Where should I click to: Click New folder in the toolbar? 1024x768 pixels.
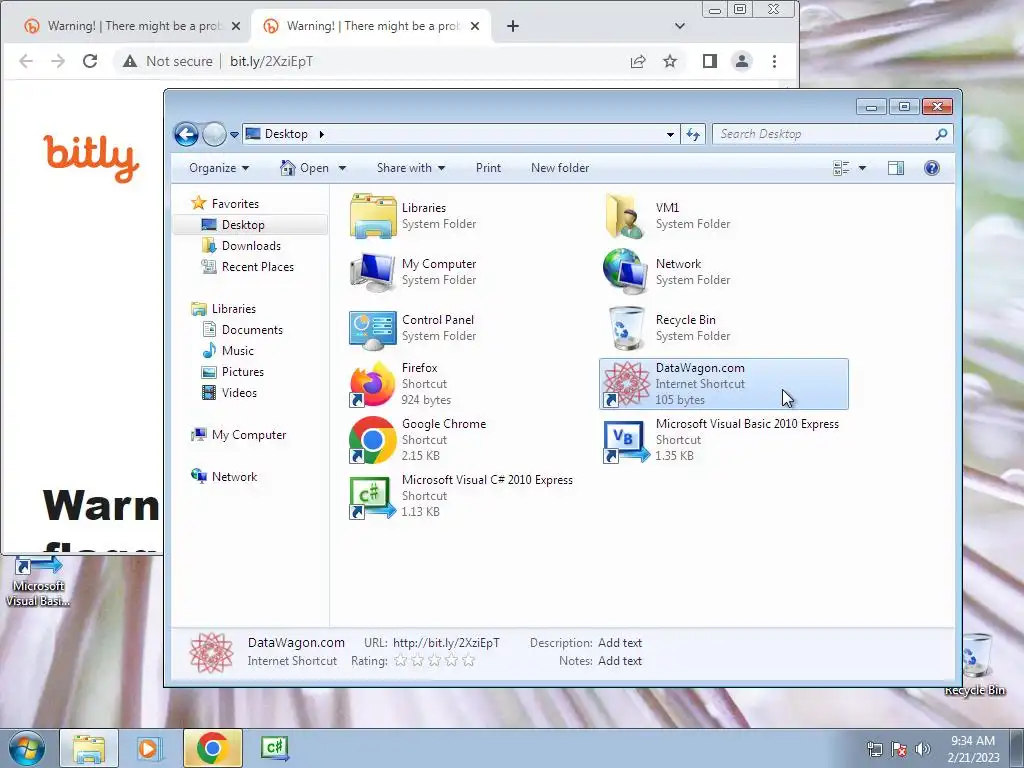point(560,168)
